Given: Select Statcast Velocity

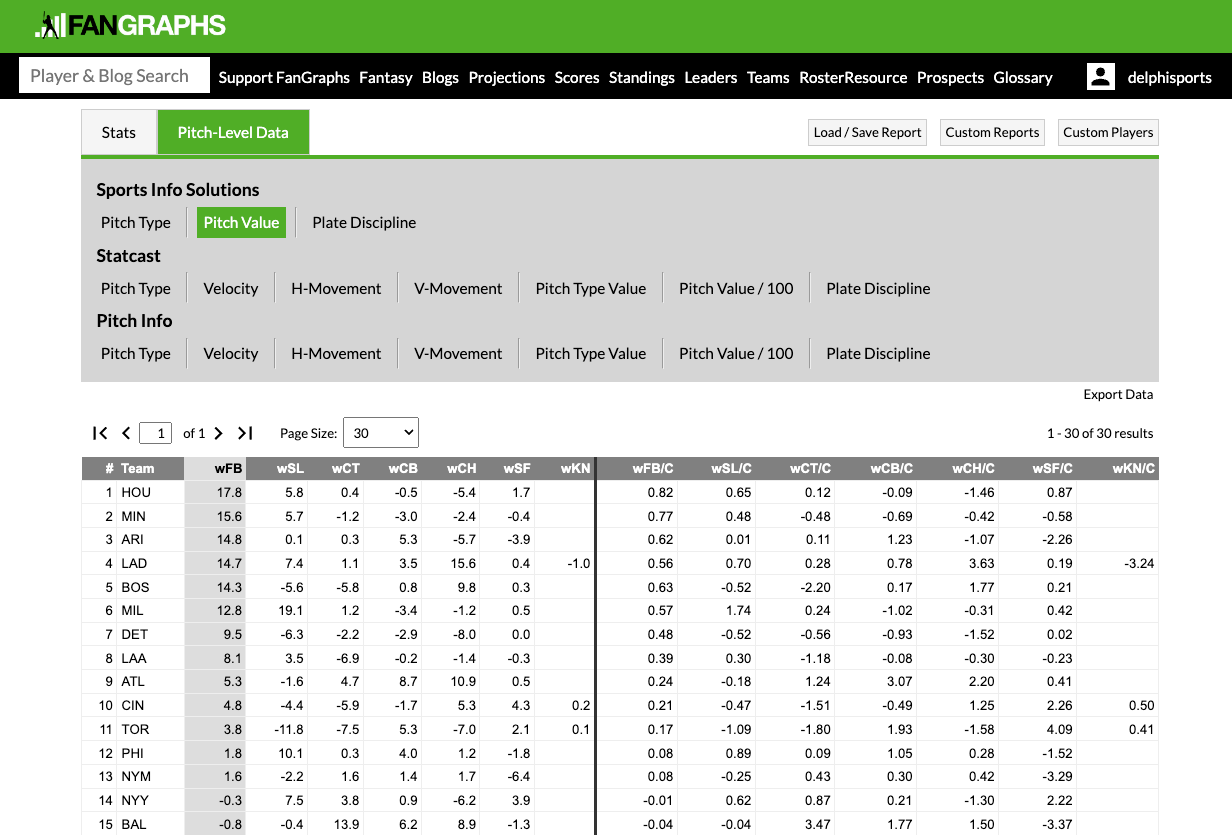Looking at the screenshot, I should (x=231, y=288).
